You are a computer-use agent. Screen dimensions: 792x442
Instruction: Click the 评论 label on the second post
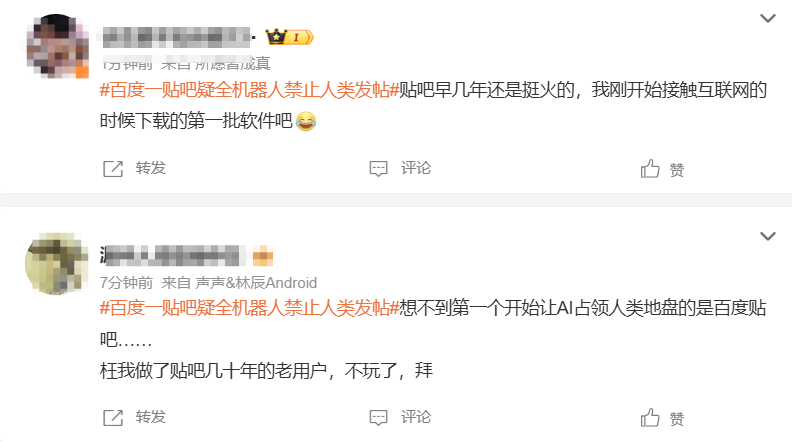click(416, 417)
